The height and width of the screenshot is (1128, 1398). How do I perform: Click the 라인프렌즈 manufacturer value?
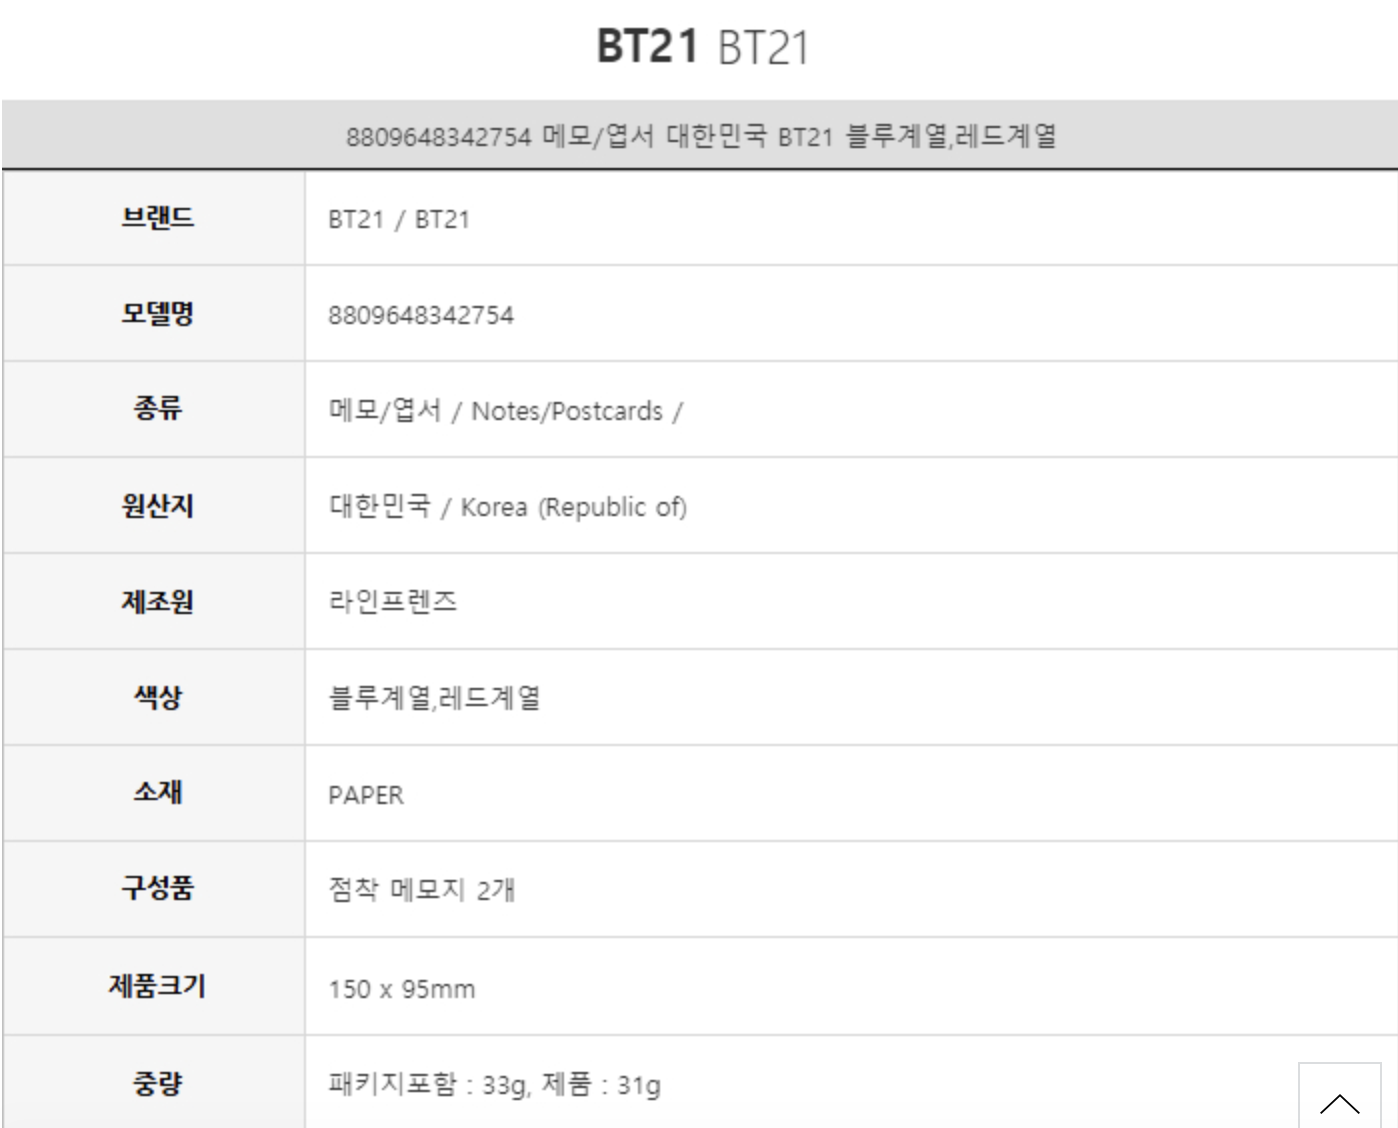click(x=393, y=602)
